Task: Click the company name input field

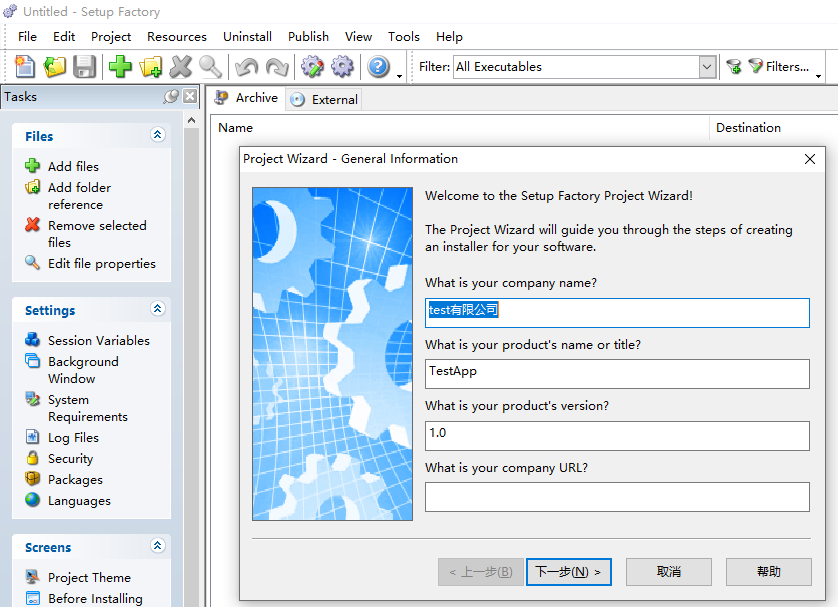Action: coord(617,313)
